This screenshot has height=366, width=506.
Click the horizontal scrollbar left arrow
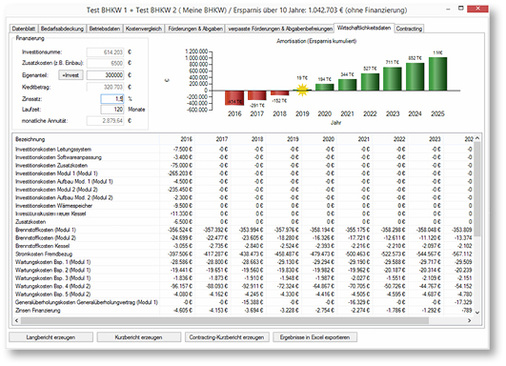point(17,320)
